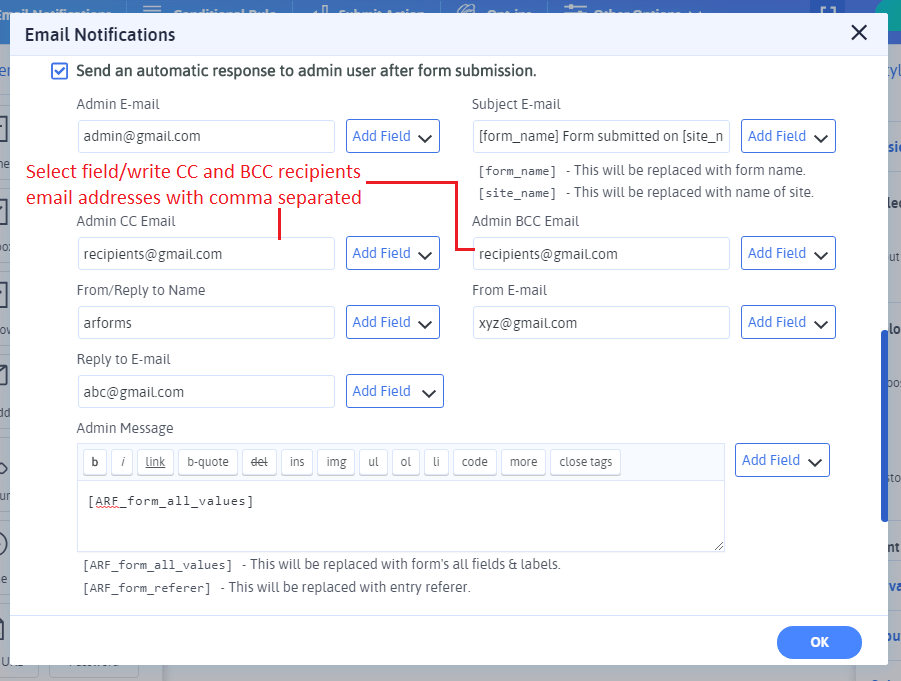
Task: Insert a link via link button
Action: 155,462
